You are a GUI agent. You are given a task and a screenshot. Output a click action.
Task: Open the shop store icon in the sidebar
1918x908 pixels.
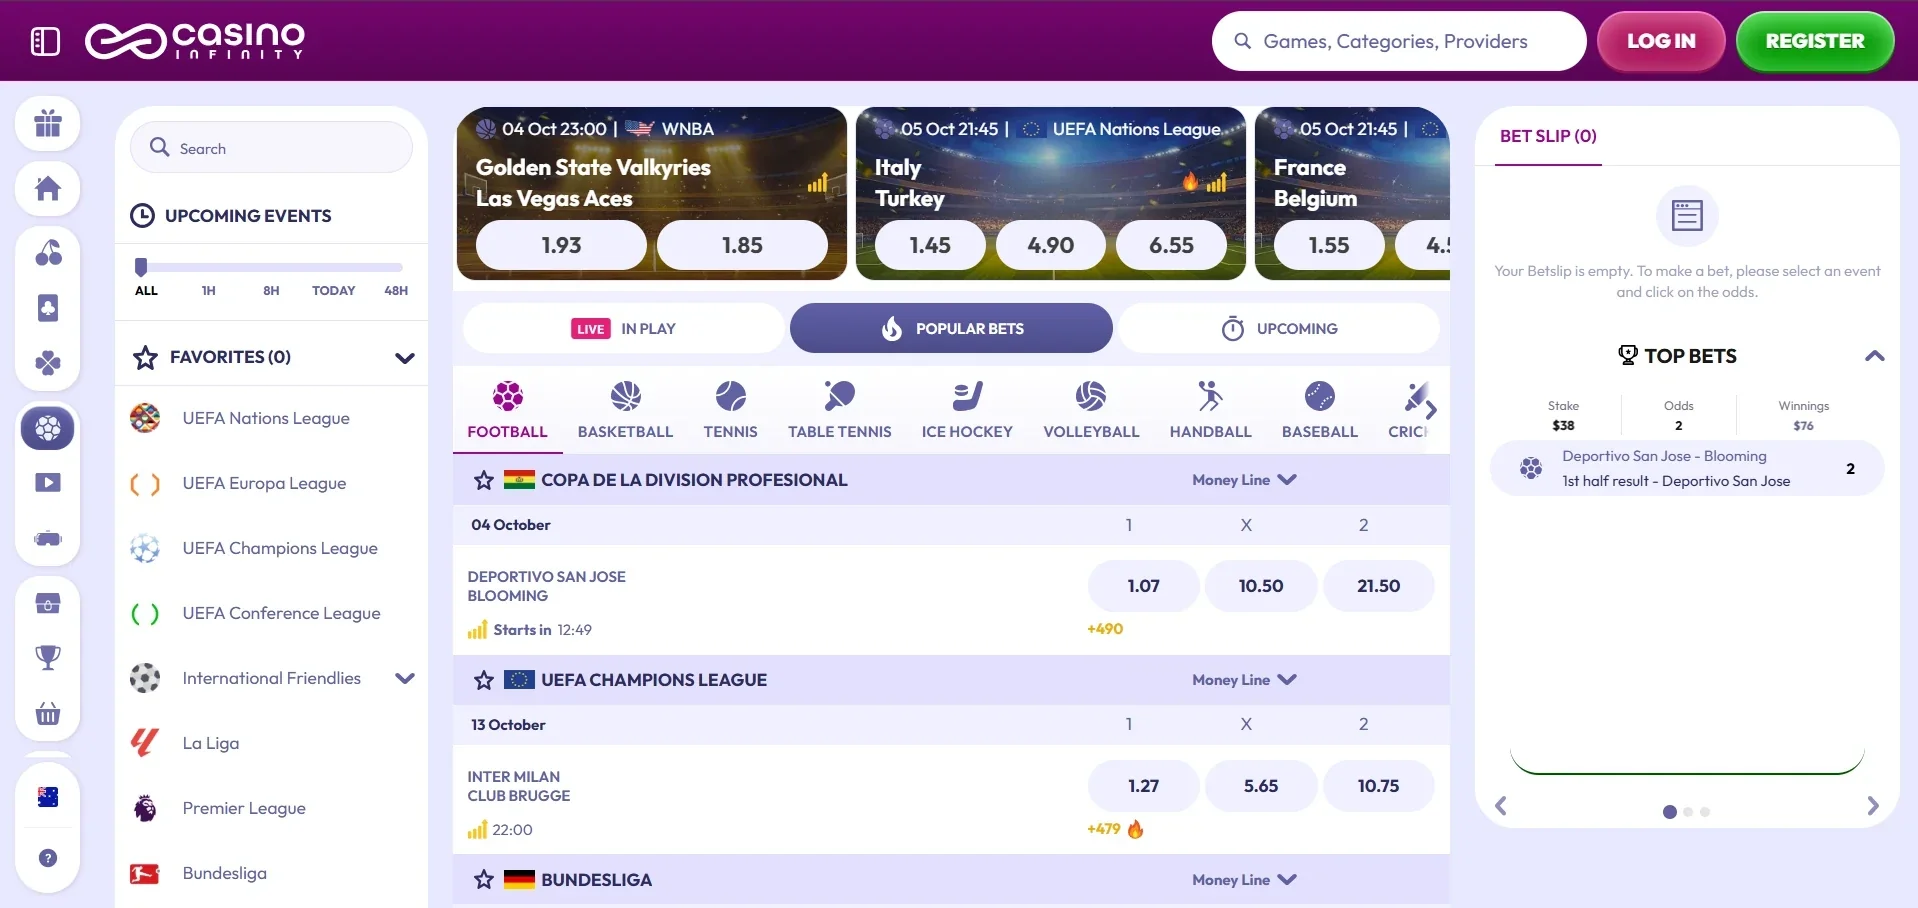[x=48, y=603]
